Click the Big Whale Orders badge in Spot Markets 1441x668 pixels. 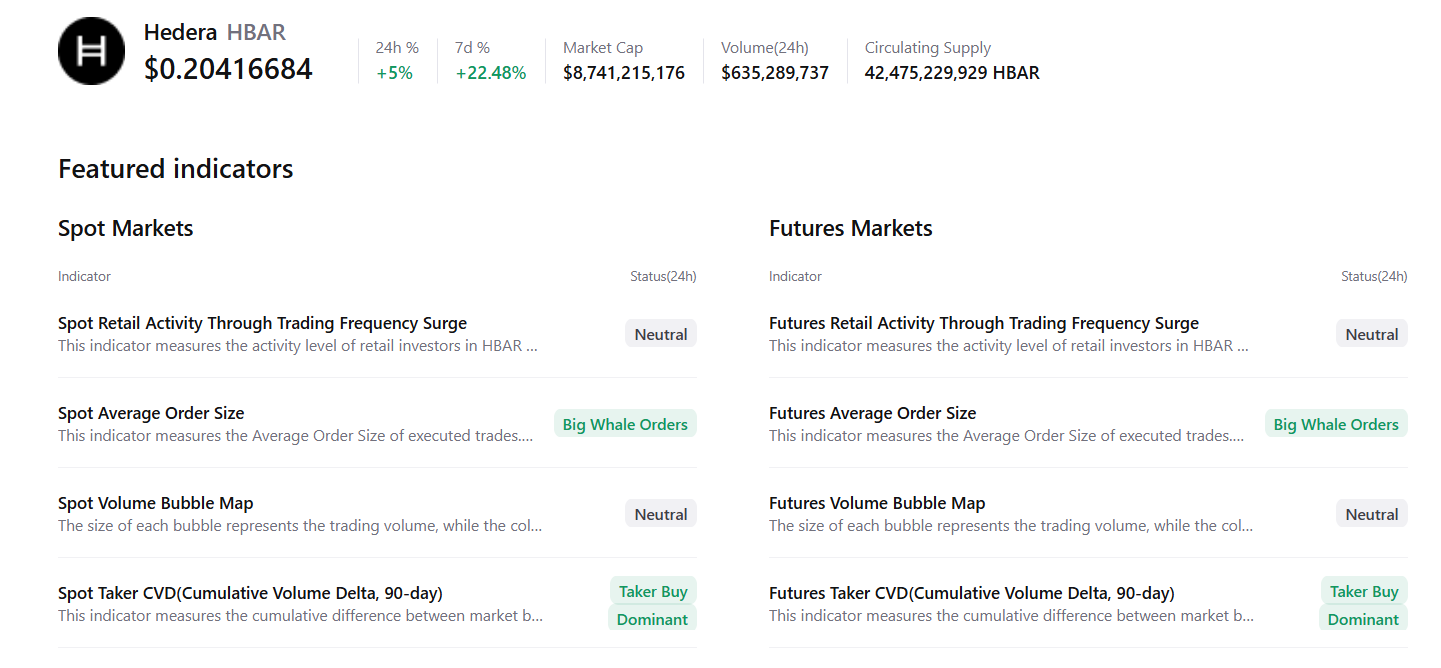625,423
